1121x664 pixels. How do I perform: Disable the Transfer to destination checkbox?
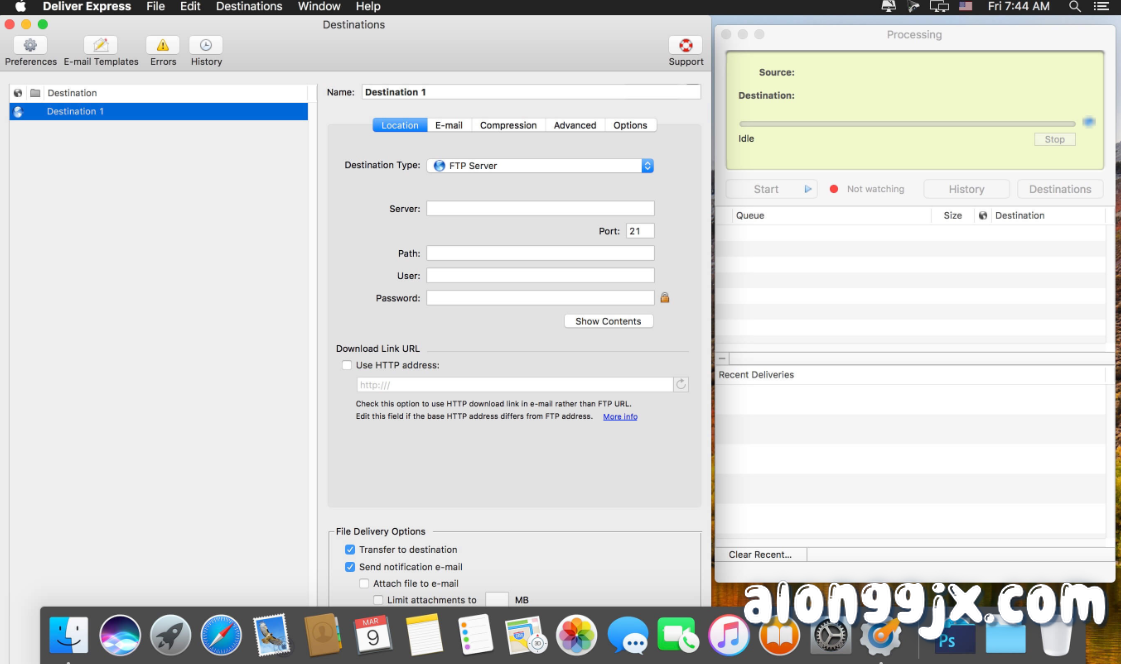click(x=350, y=549)
